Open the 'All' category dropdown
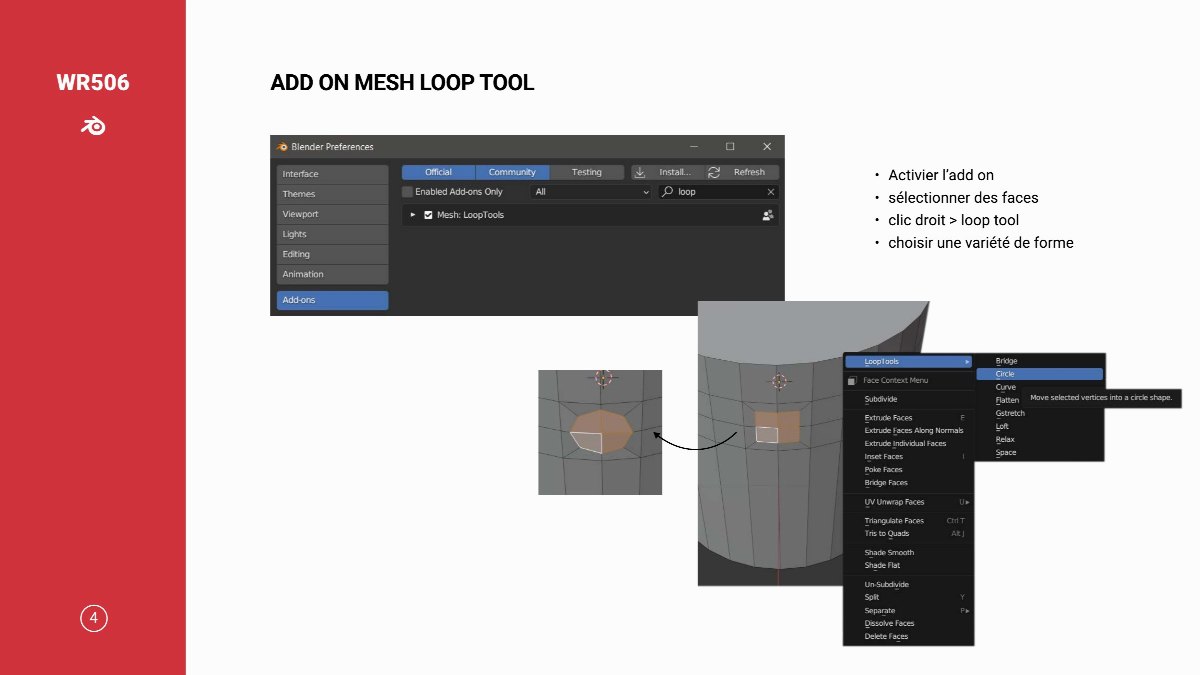The image size is (1200, 675). coord(591,192)
